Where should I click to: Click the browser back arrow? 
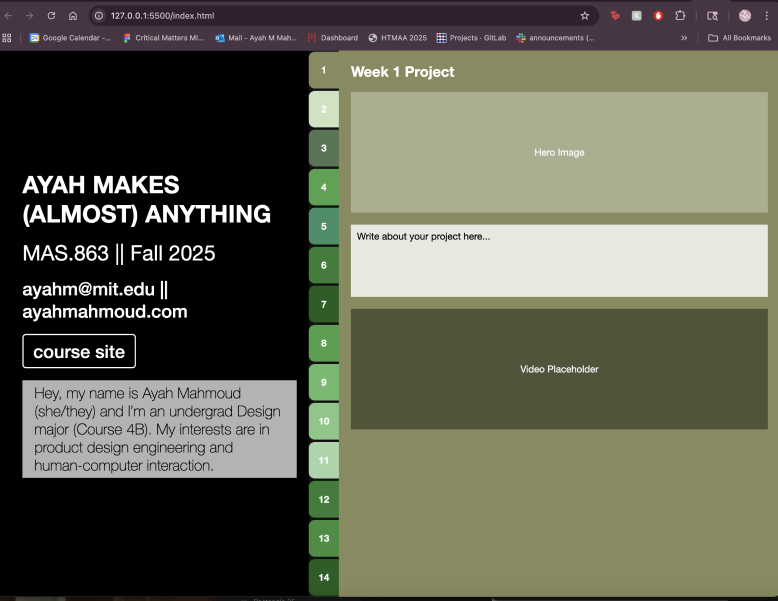(x=9, y=16)
